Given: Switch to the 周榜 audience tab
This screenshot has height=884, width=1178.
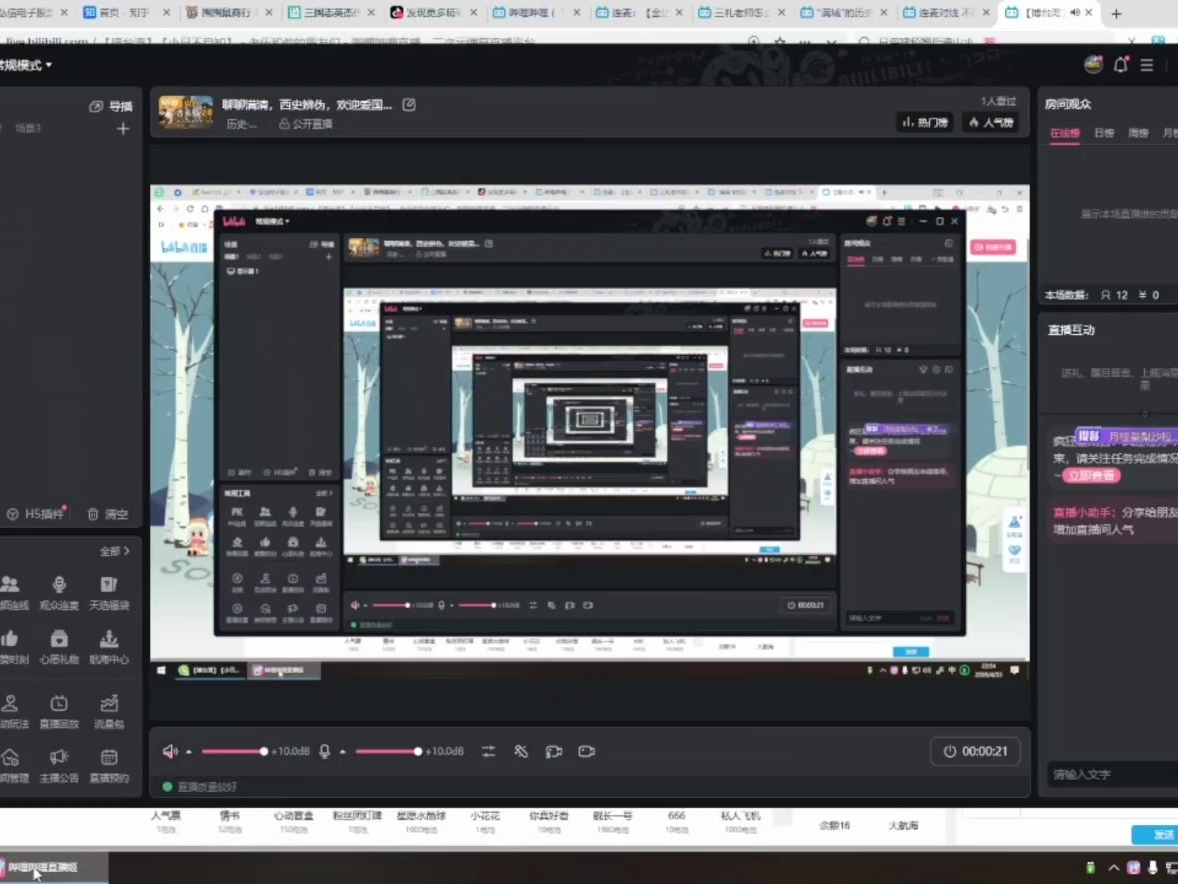Looking at the screenshot, I should pyautogui.click(x=1138, y=133).
